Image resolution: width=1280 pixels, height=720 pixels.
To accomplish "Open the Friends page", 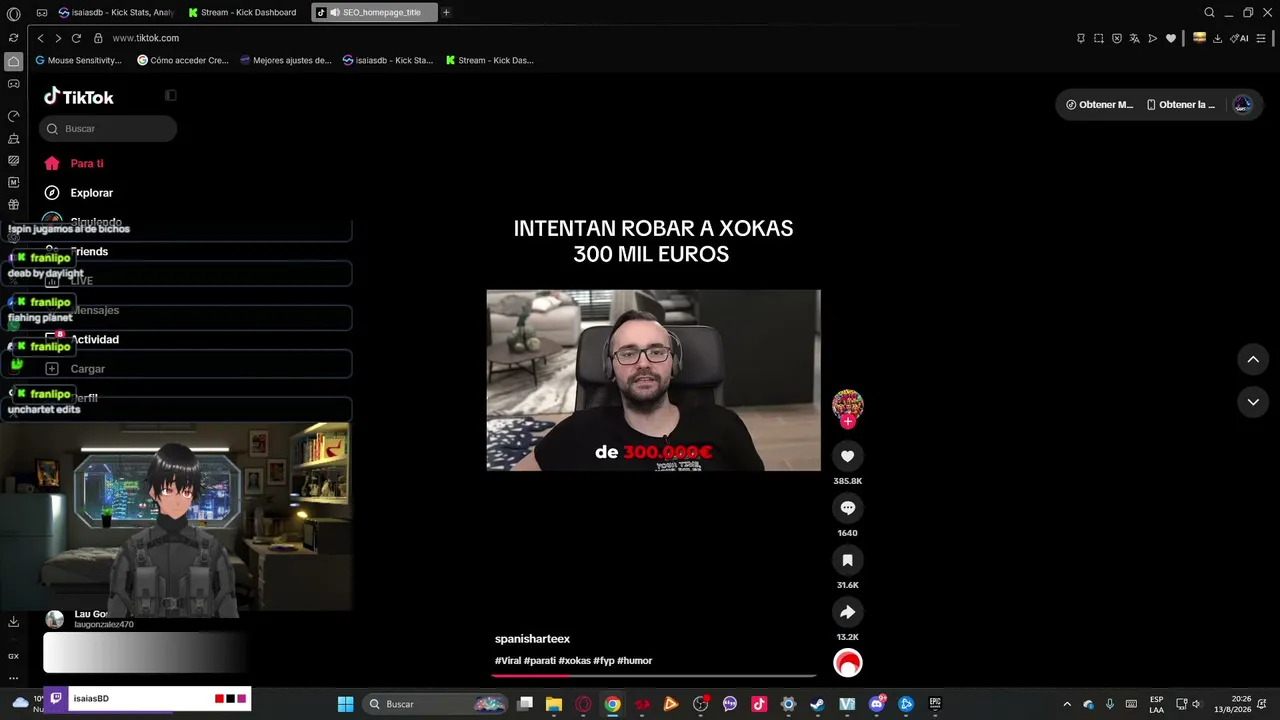I will 78,252.
